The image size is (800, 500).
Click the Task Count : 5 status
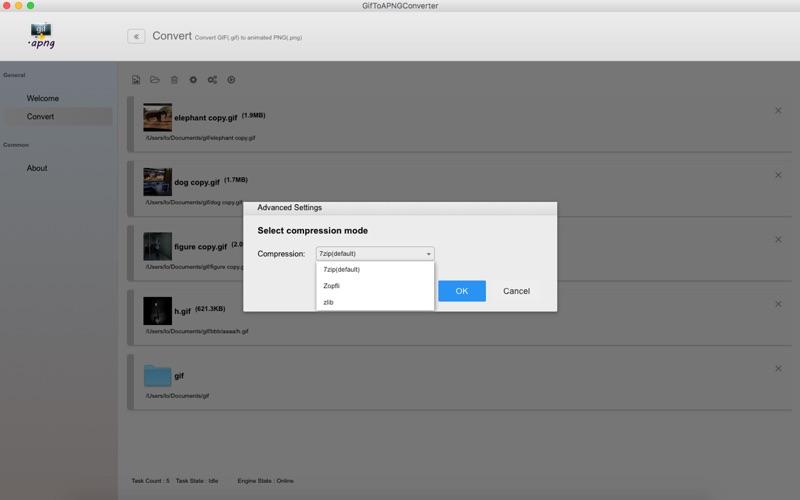coord(150,481)
